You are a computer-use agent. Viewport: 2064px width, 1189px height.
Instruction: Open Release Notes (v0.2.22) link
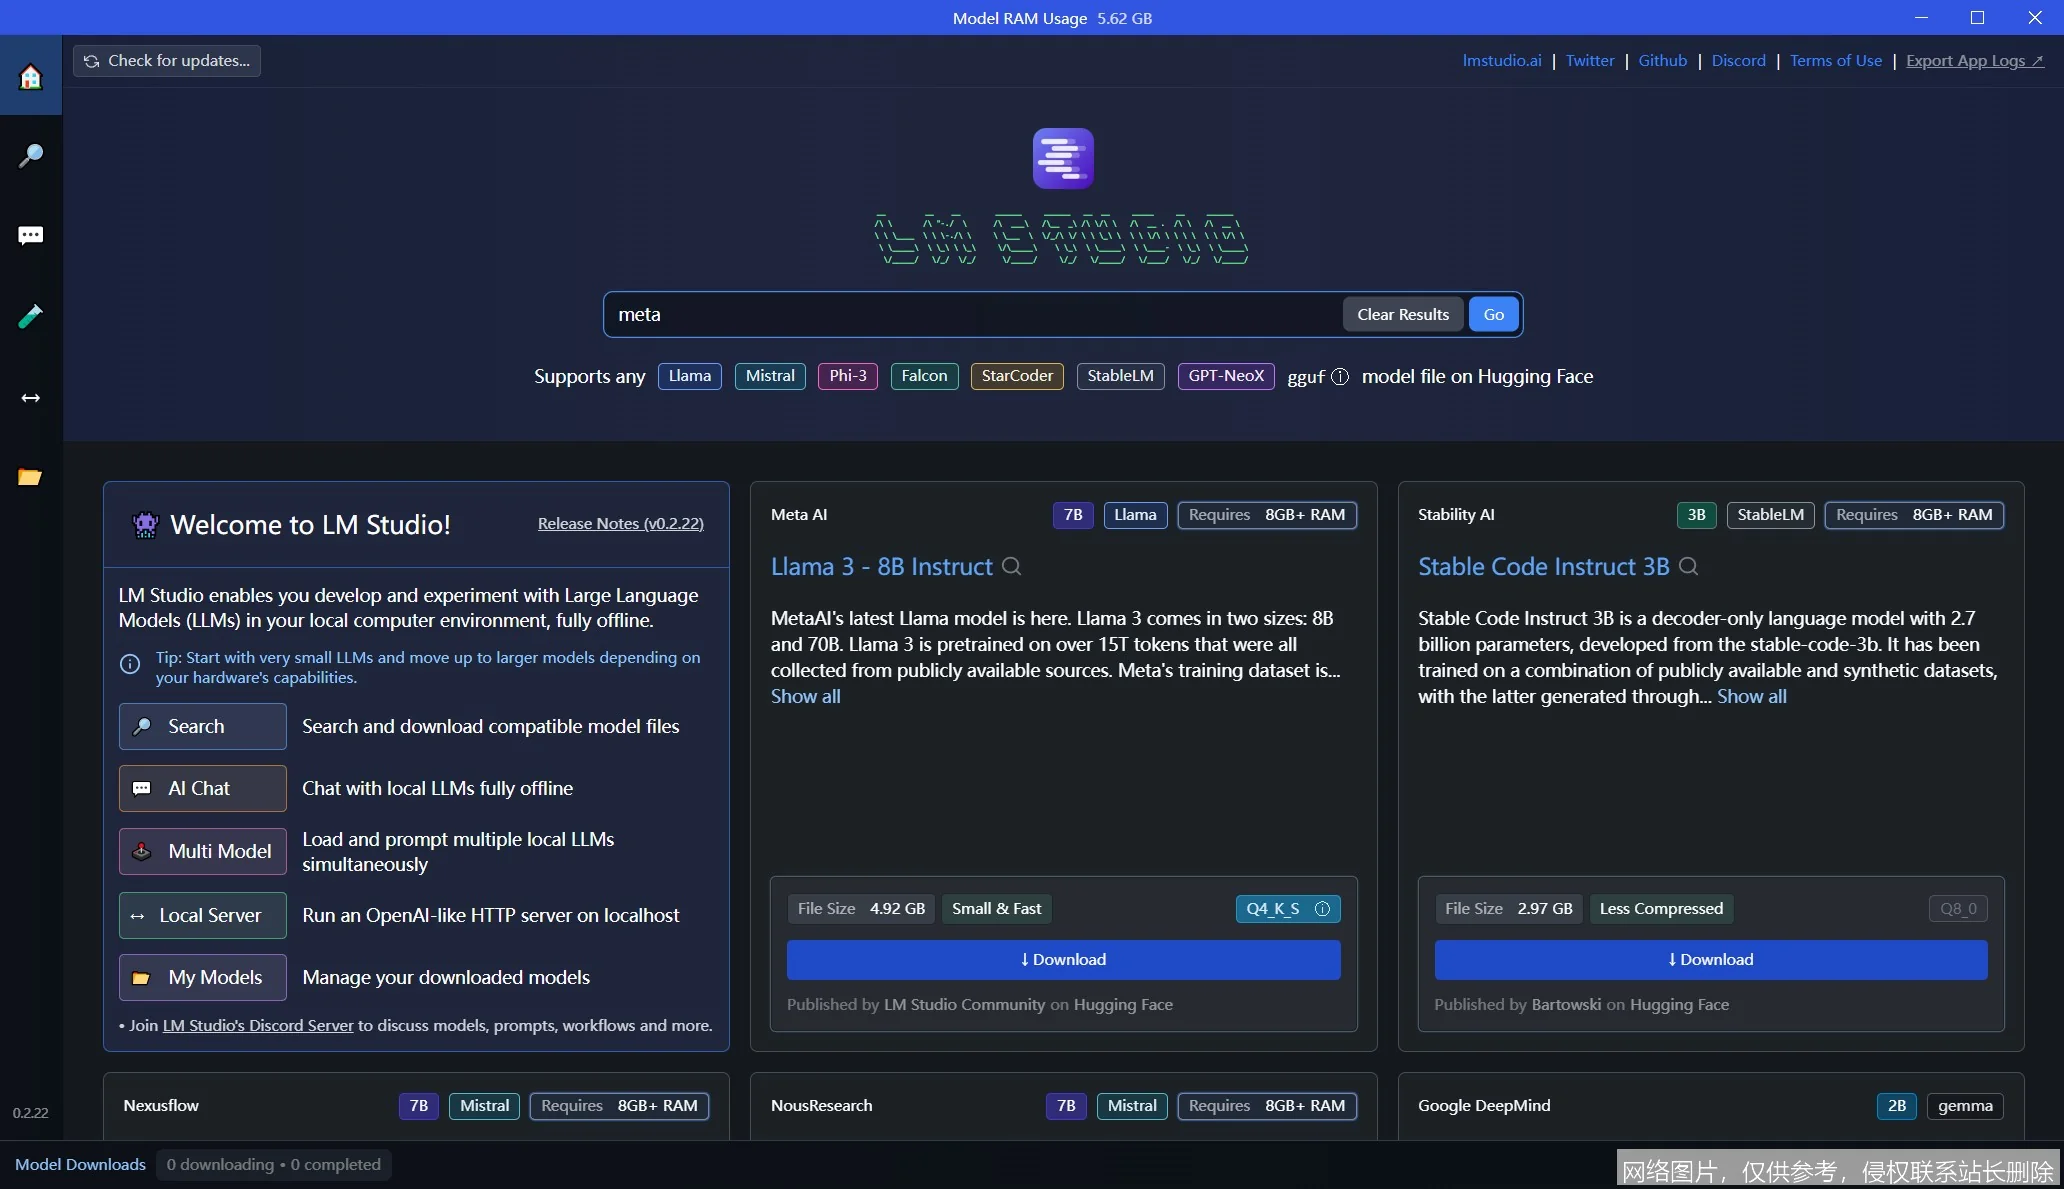tap(621, 524)
